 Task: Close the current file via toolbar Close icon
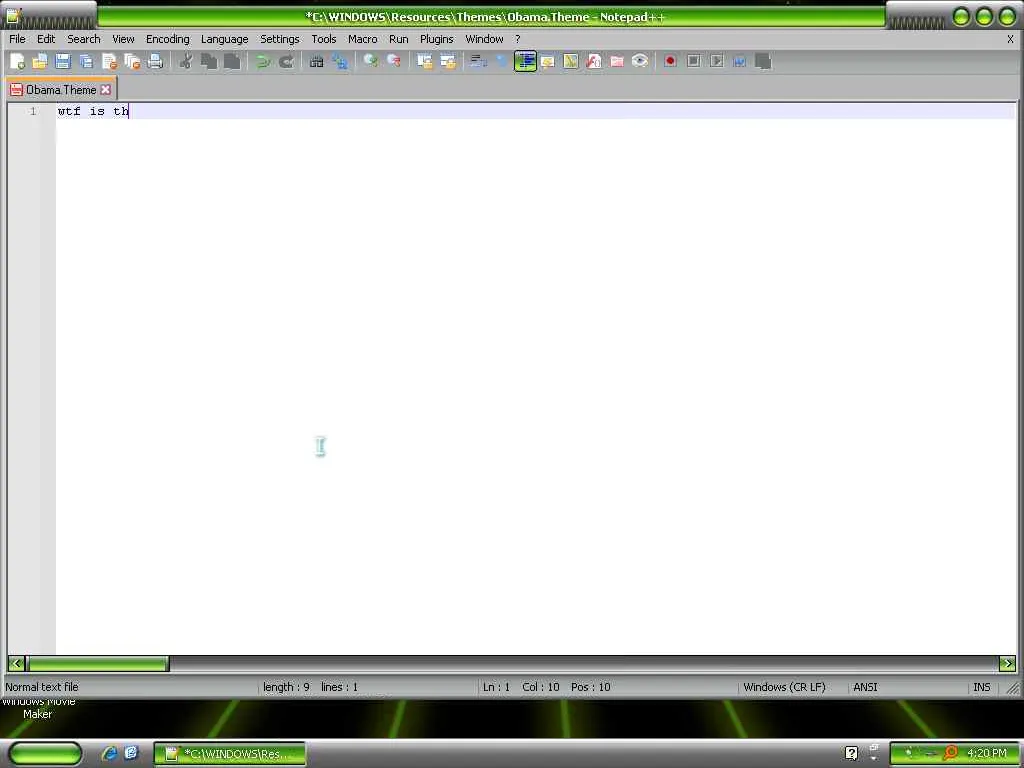click(110, 61)
